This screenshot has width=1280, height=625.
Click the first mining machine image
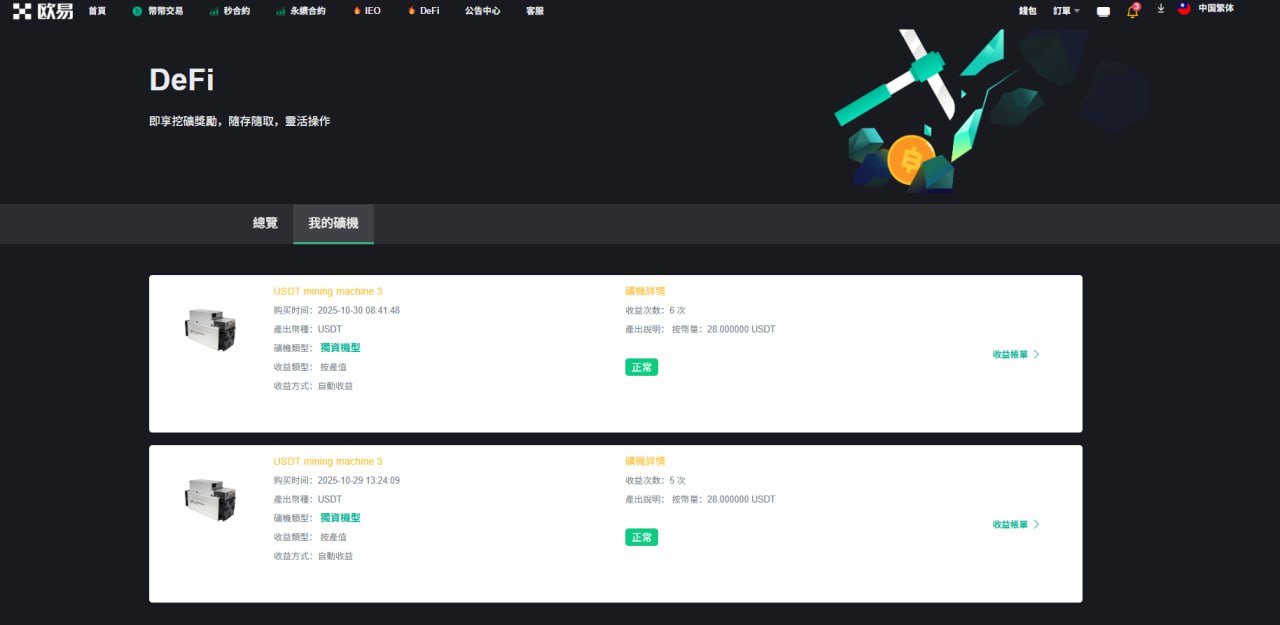pos(210,329)
